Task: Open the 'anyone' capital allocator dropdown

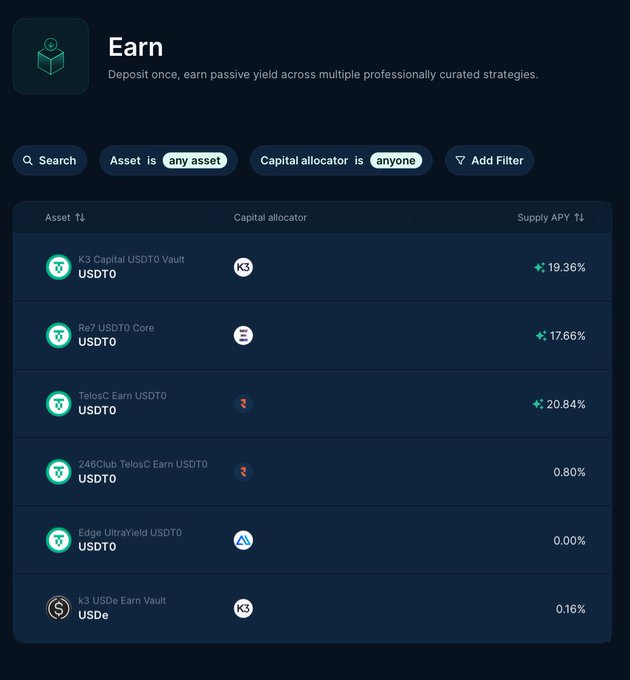Action: coord(396,160)
